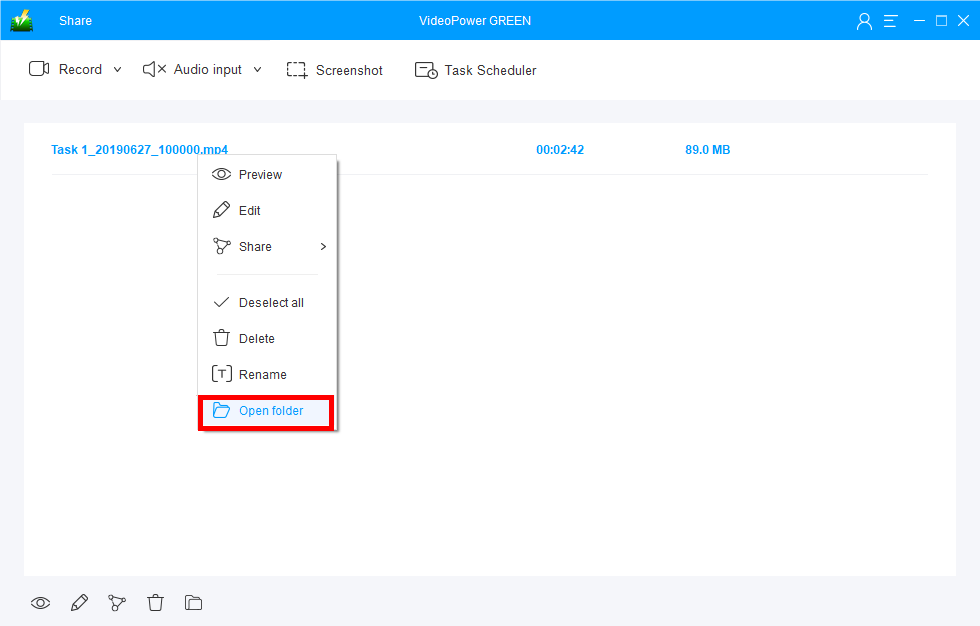Click the Delete trash icon at bottom
Image resolution: width=980 pixels, height=626 pixels.
pos(155,602)
